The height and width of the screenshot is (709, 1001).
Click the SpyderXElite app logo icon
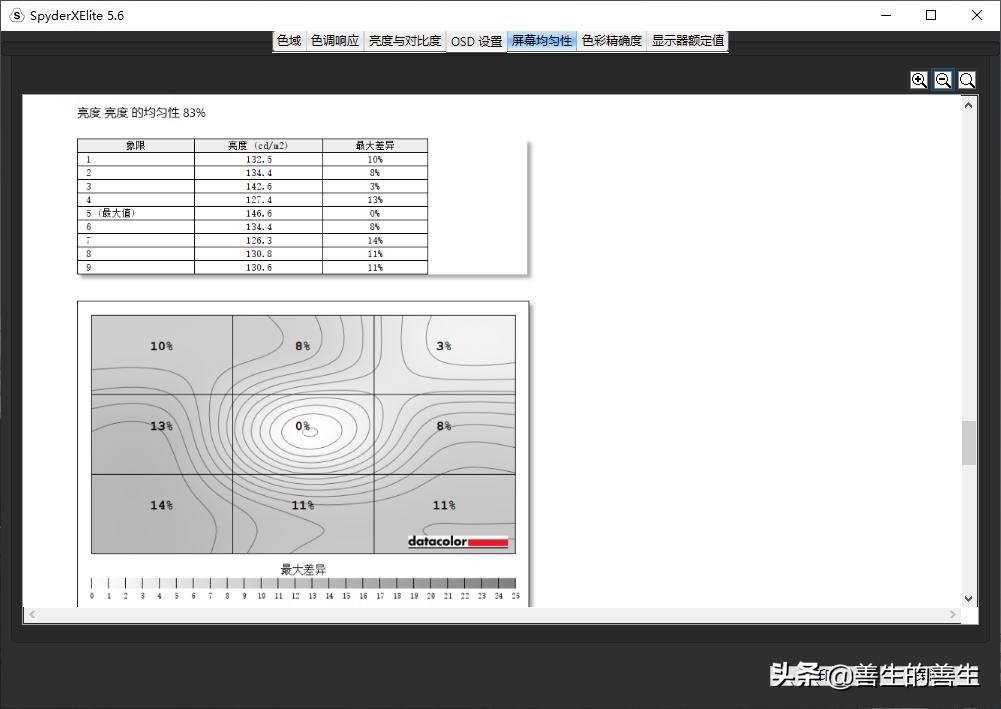(x=17, y=15)
